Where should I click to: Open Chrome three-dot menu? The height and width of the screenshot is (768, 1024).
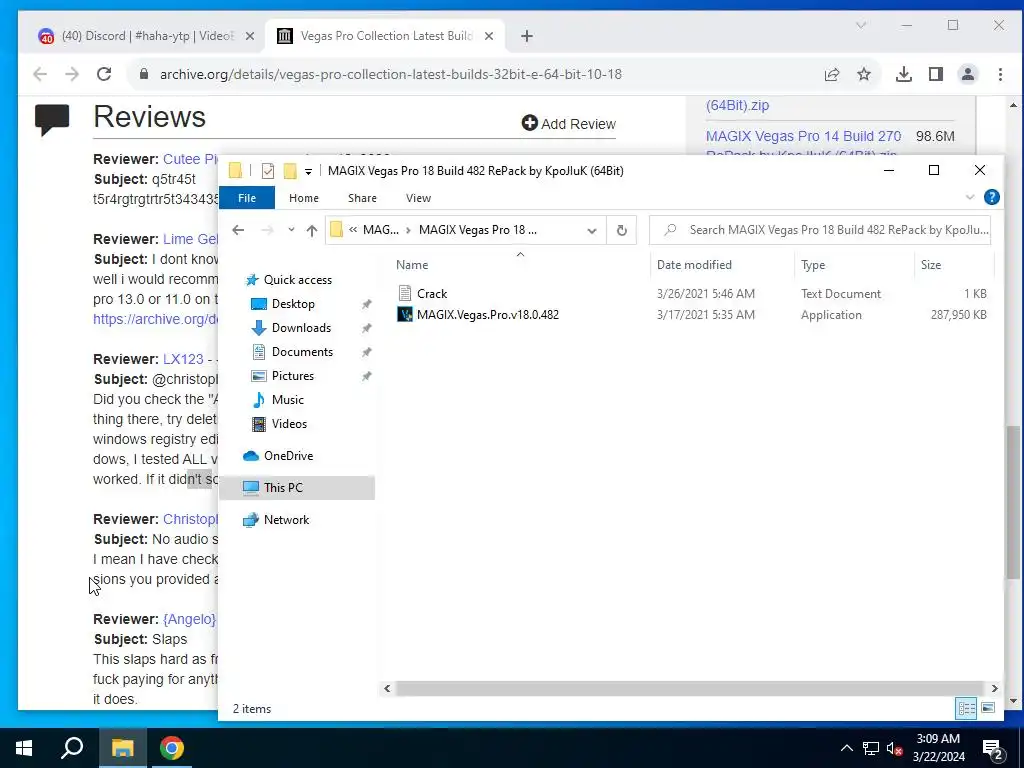pyautogui.click(x=1000, y=74)
